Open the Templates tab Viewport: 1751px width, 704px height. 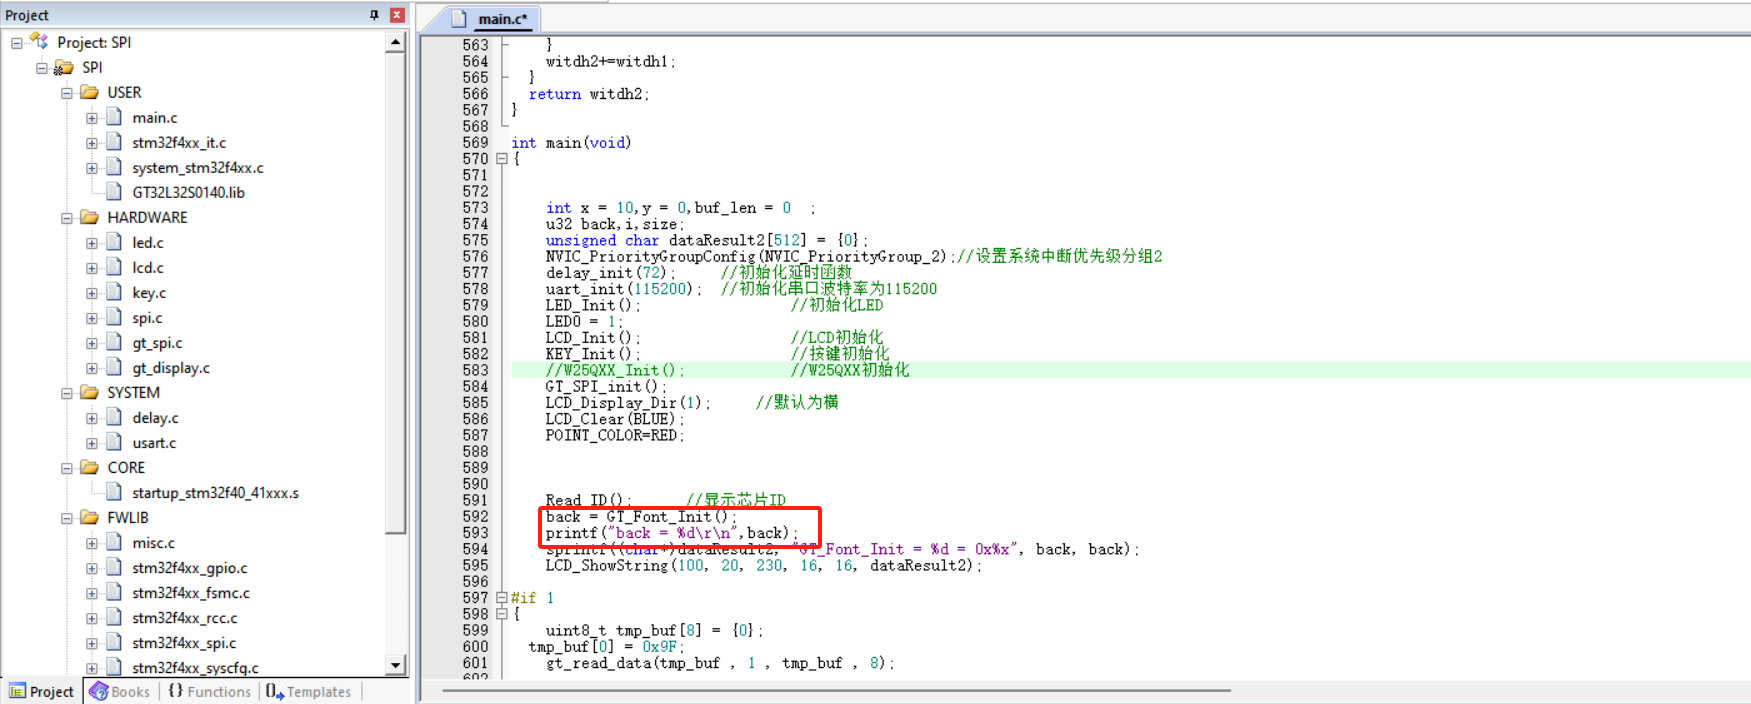coord(310,691)
